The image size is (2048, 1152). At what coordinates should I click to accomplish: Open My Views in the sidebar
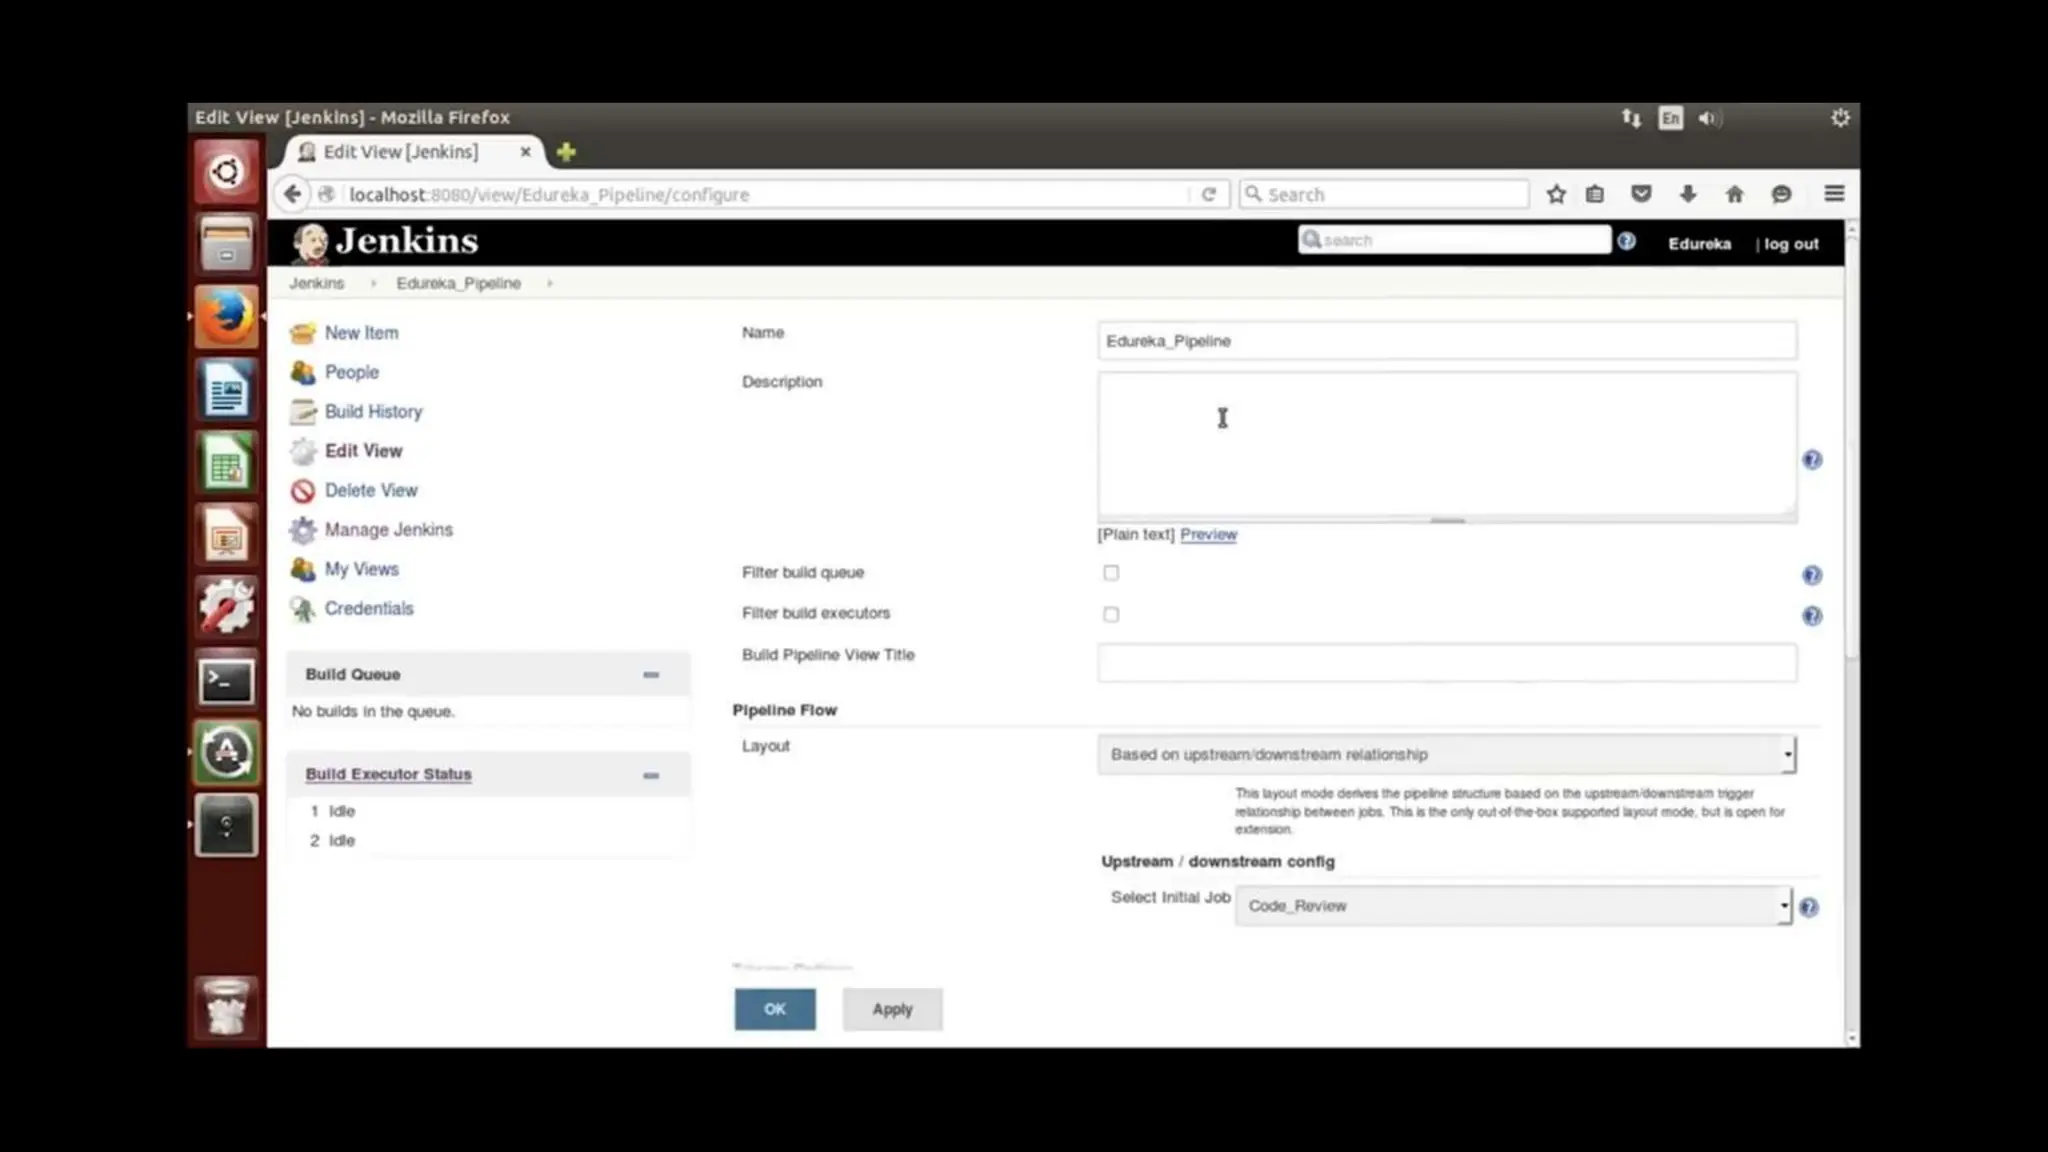coord(361,569)
